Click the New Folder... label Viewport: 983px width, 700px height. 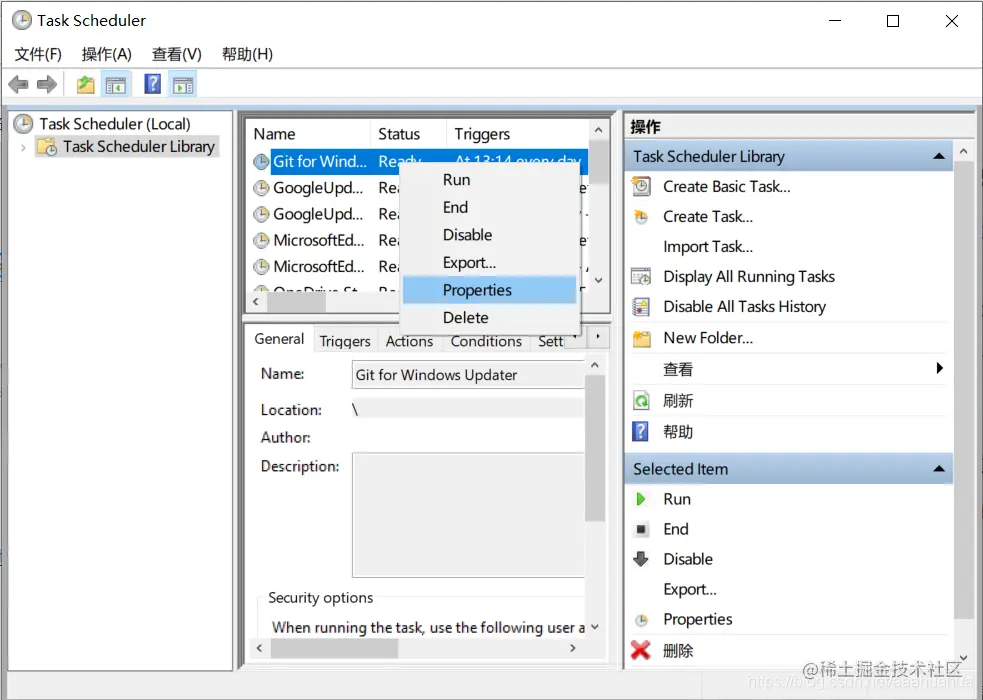(708, 338)
